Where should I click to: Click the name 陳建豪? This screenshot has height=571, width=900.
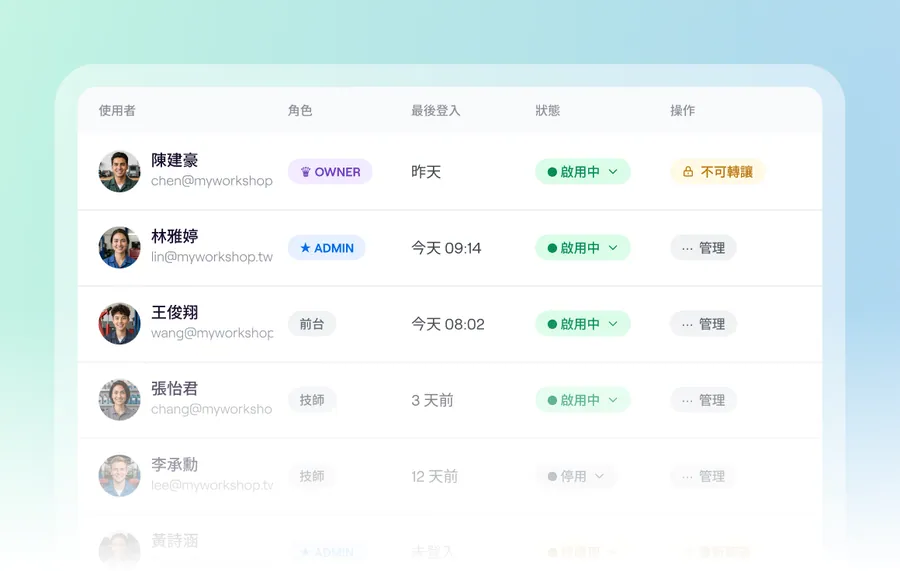click(174, 160)
